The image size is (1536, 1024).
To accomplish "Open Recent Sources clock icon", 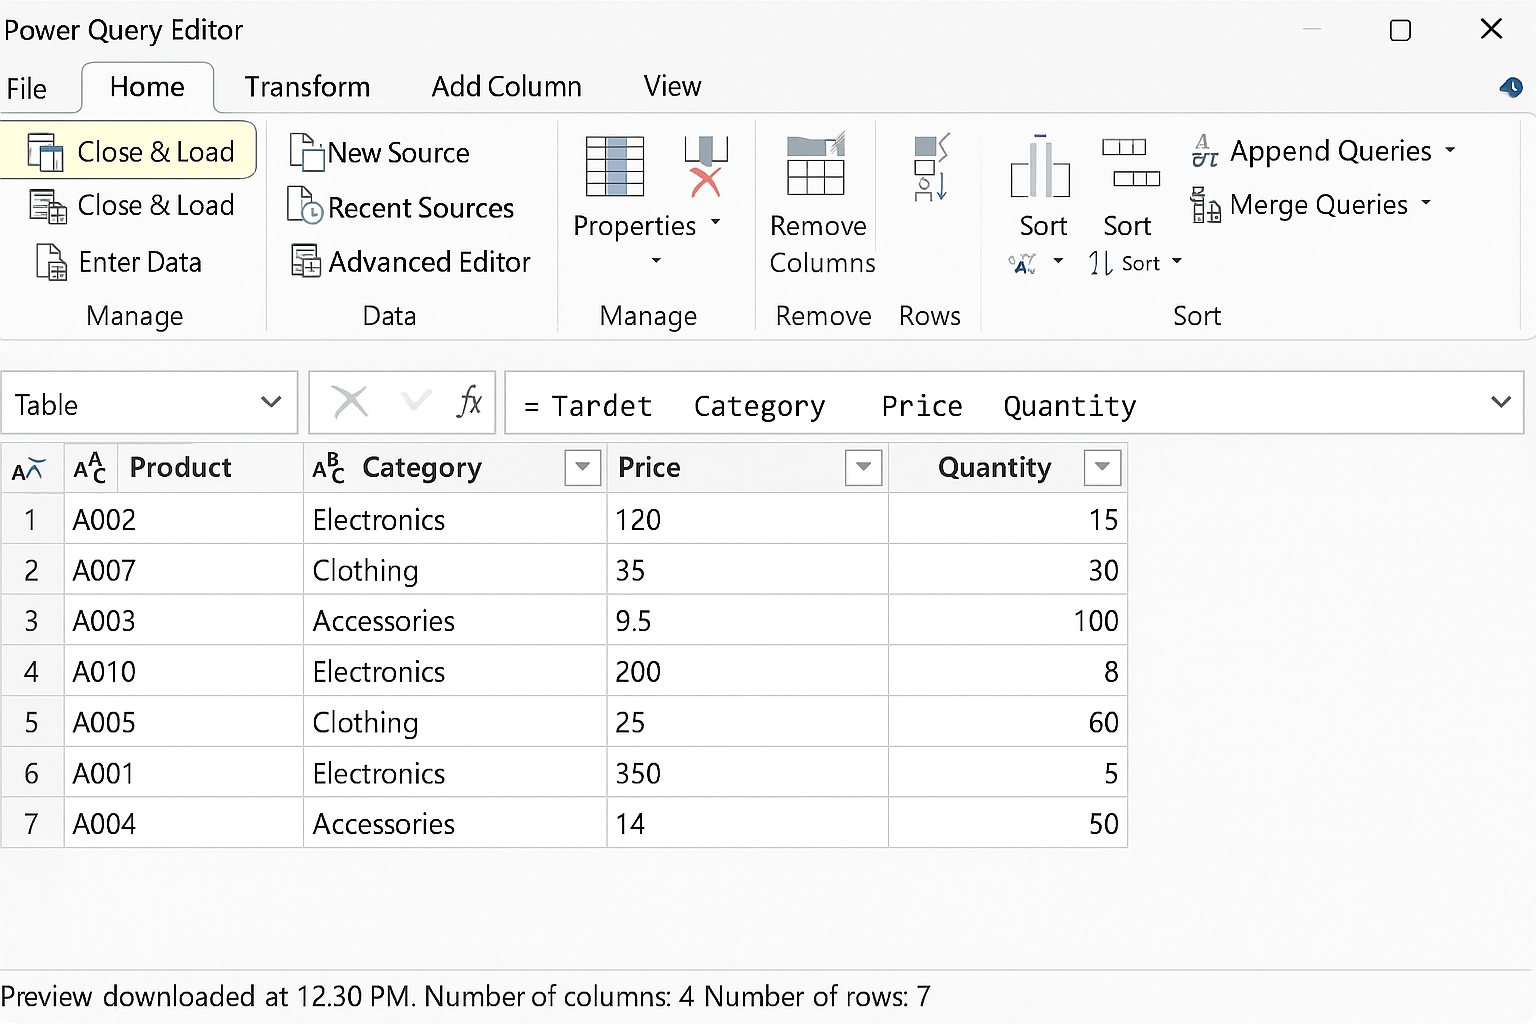I will pyautogui.click(x=305, y=206).
